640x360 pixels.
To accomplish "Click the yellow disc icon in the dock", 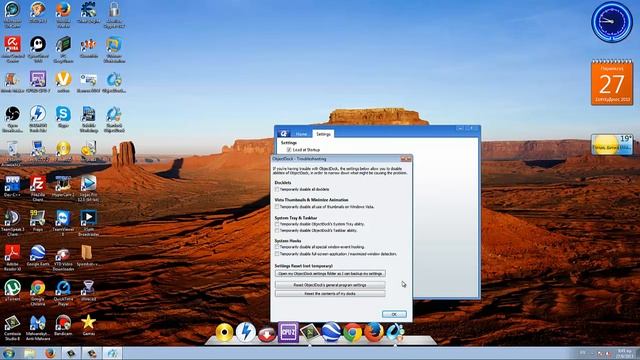I will (x=224, y=332).
